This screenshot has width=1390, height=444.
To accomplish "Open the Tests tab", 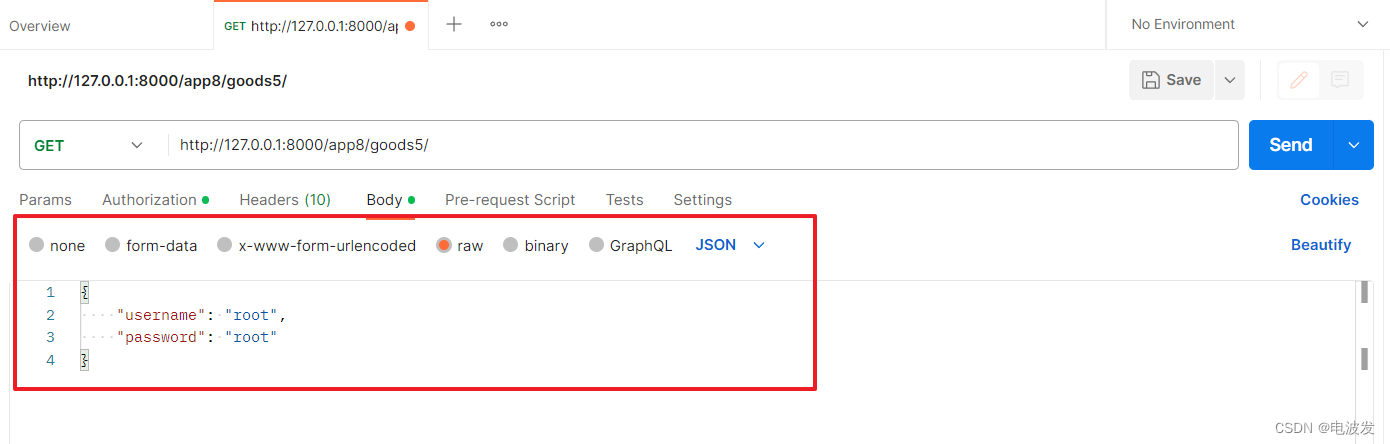I will (x=625, y=200).
